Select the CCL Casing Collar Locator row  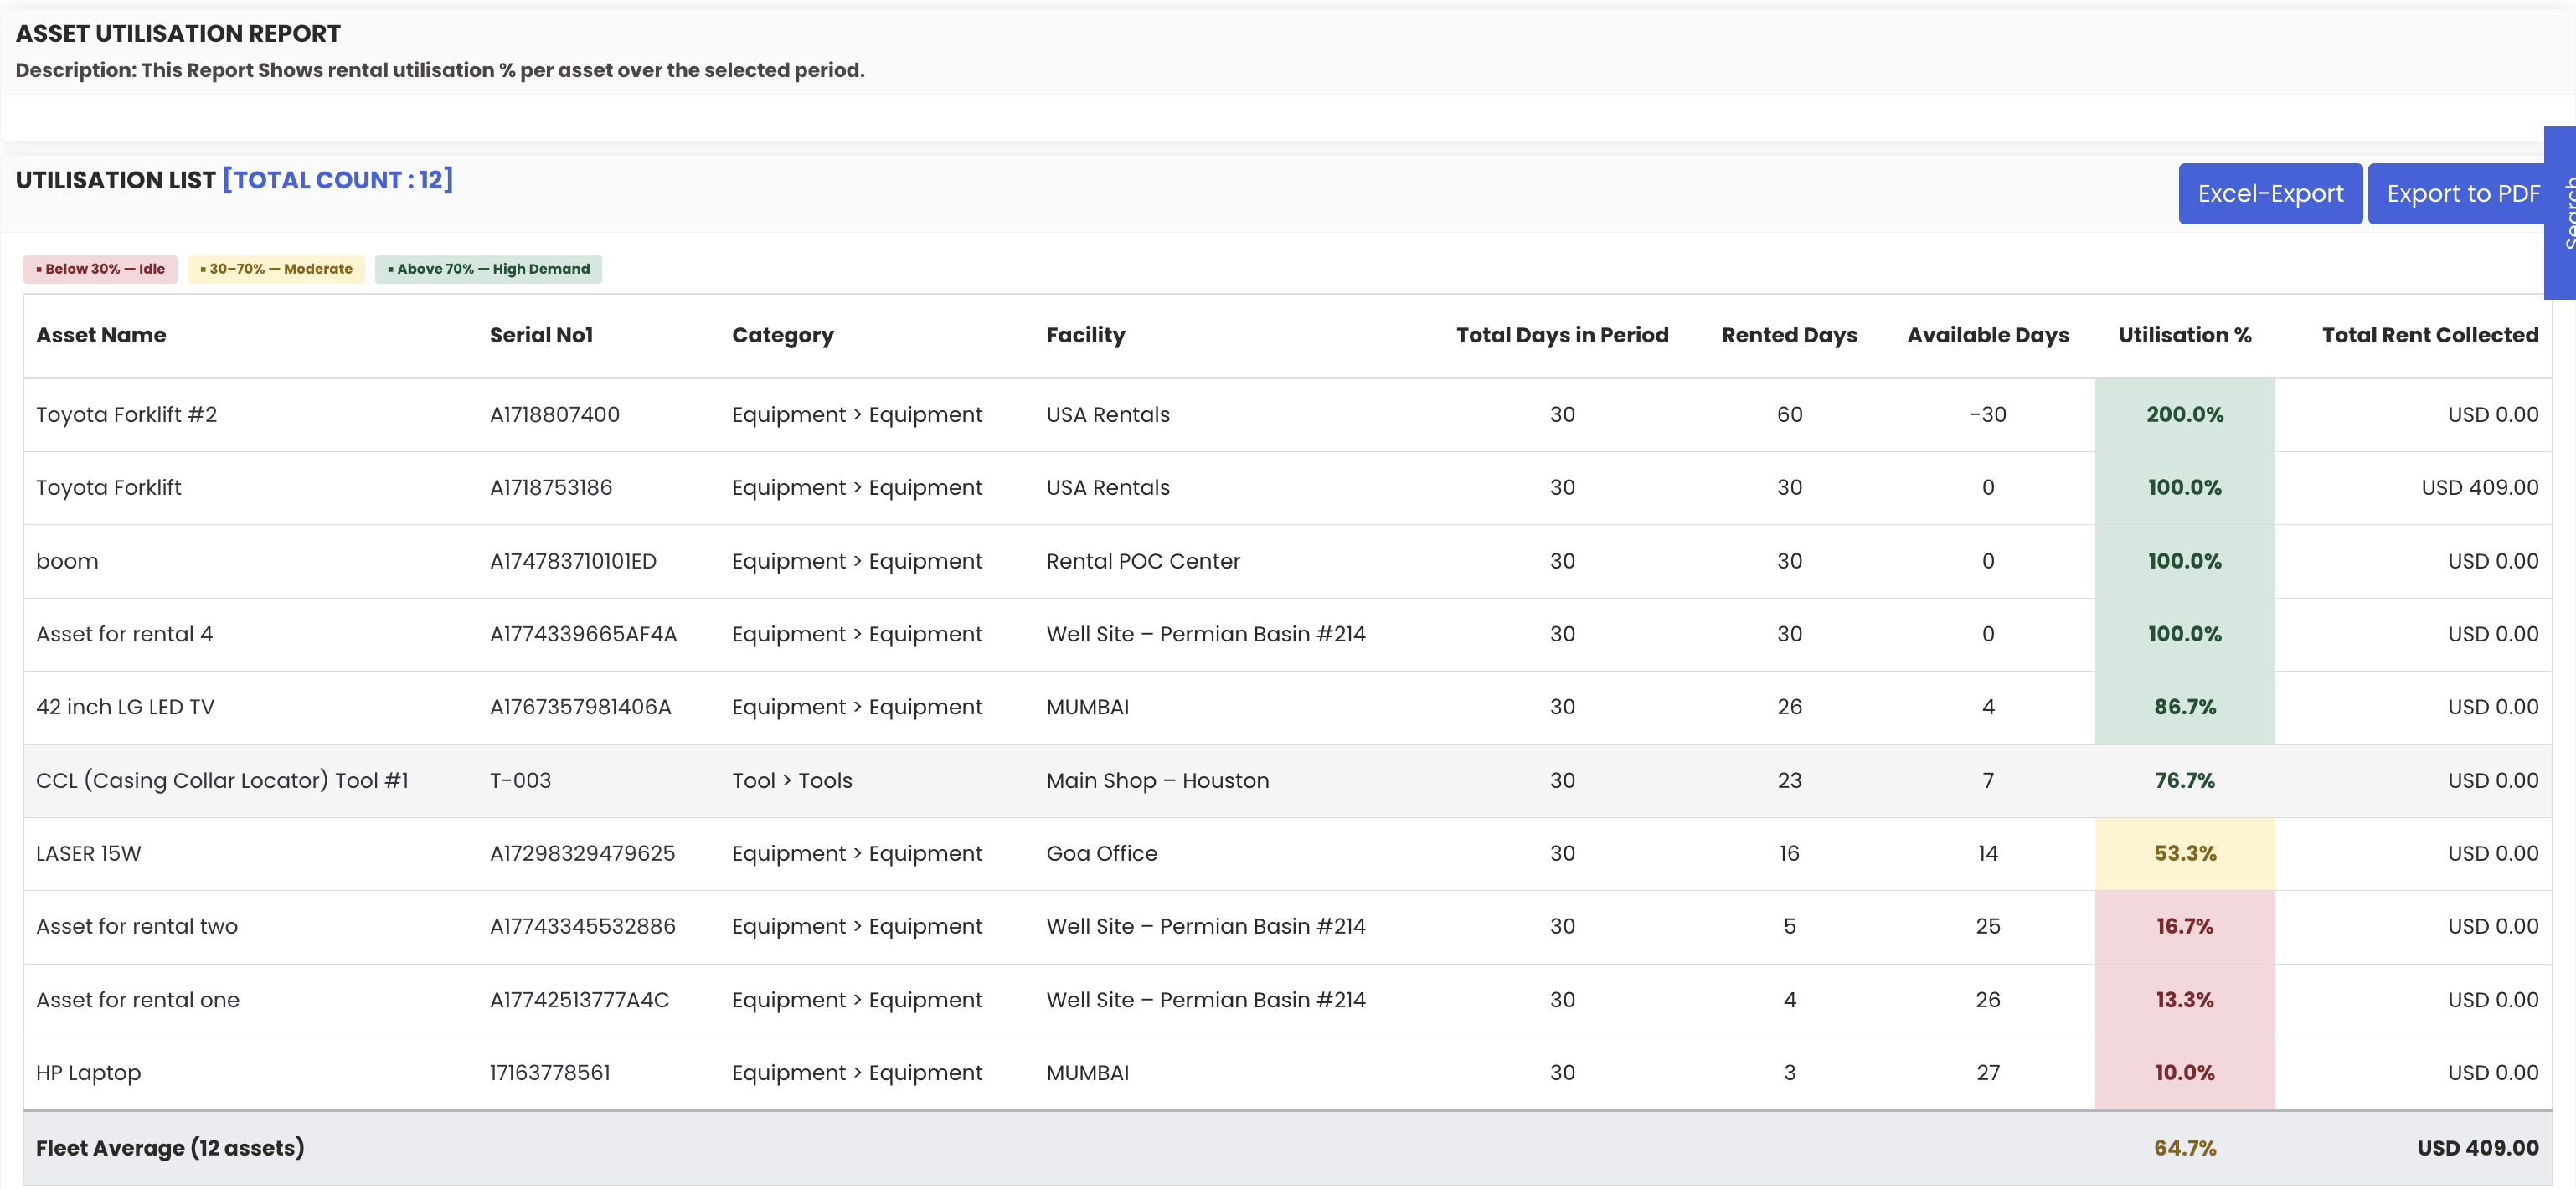point(222,781)
